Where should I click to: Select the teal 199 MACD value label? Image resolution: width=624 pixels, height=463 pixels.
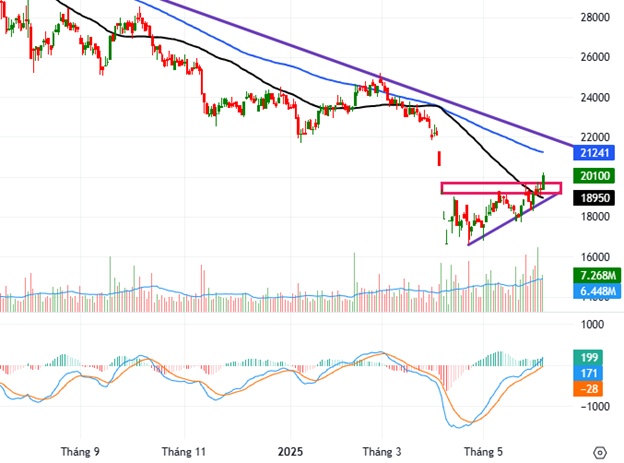coord(591,357)
